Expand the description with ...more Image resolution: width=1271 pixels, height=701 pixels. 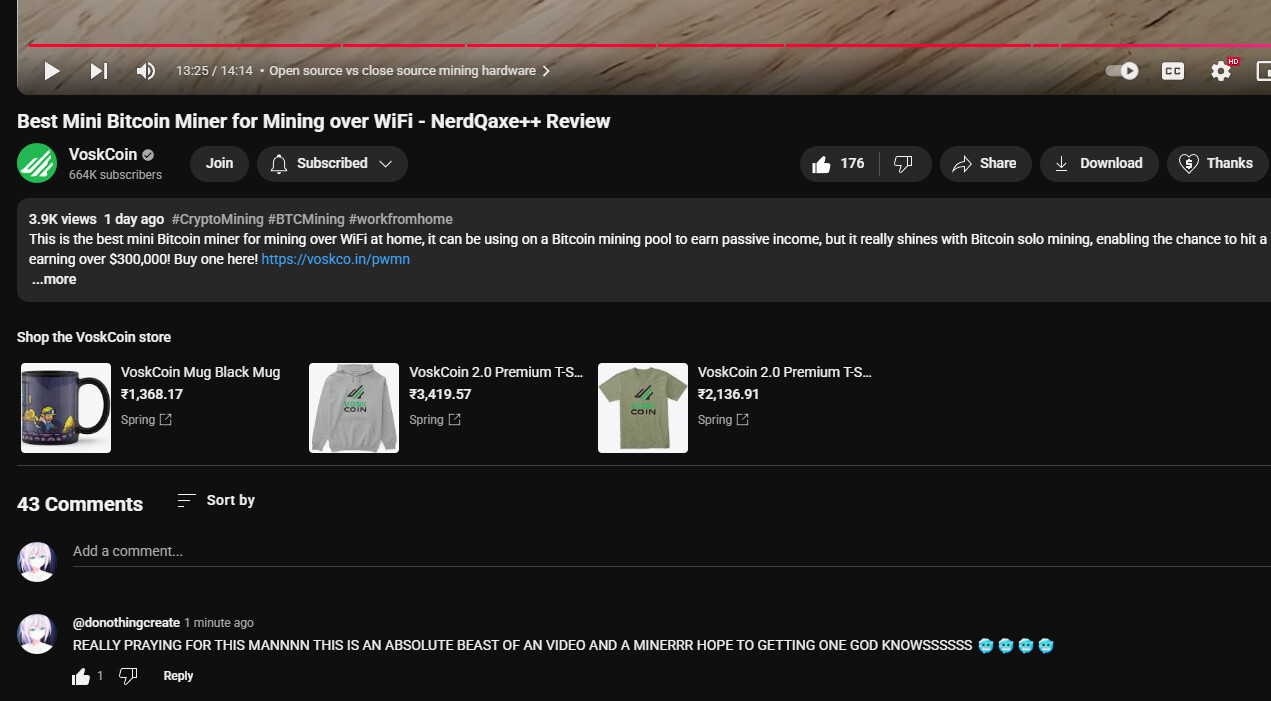click(54, 280)
